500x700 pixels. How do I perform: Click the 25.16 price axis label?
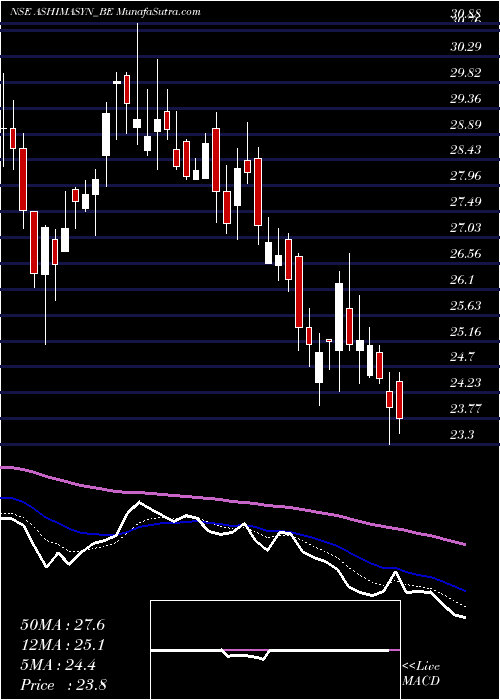coord(467,331)
